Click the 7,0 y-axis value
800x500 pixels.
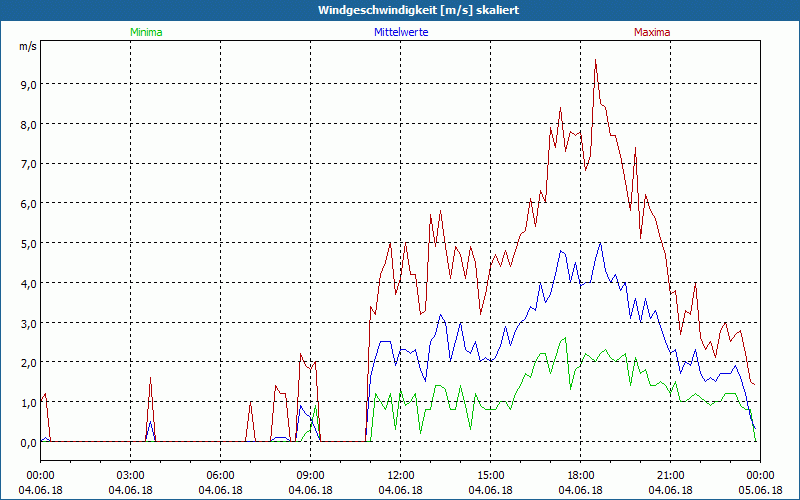click(x=28, y=164)
